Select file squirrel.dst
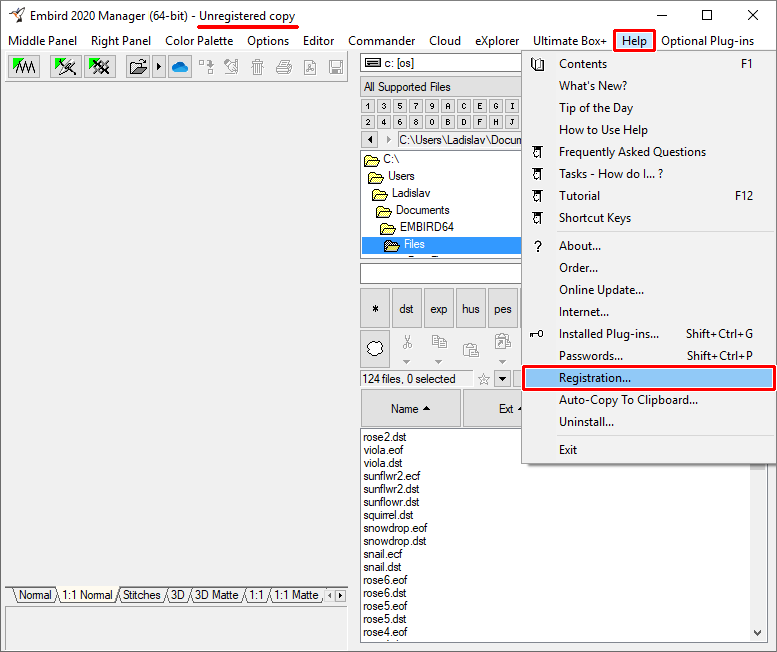Image resolution: width=777 pixels, height=652 pixels. point(388,515)
